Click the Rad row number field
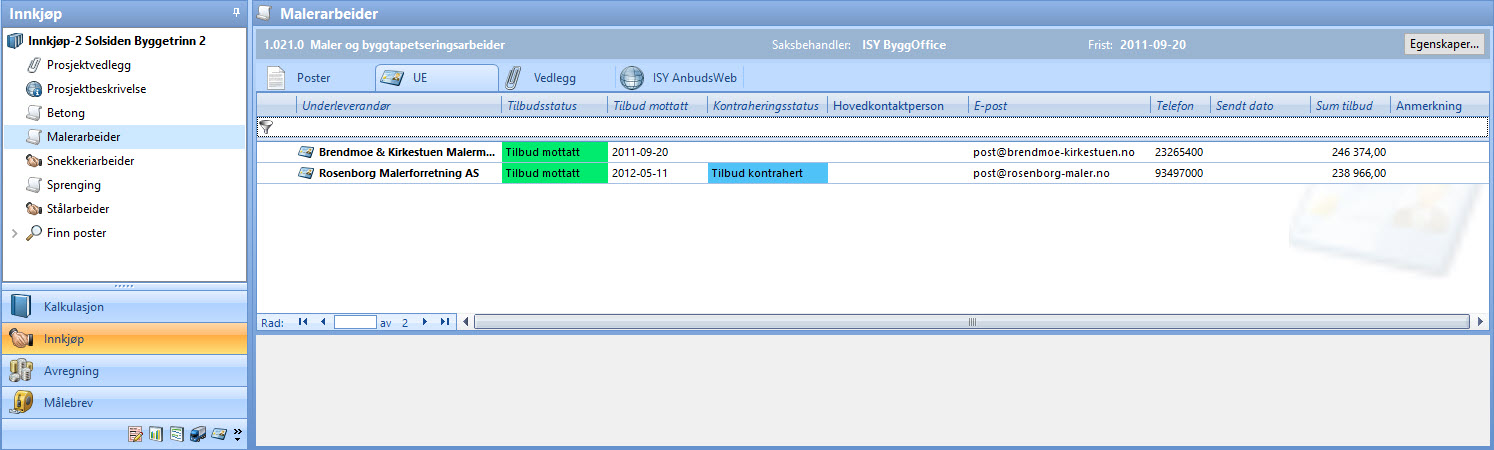This screenshot has width=1494, height=450. [355, 322]
